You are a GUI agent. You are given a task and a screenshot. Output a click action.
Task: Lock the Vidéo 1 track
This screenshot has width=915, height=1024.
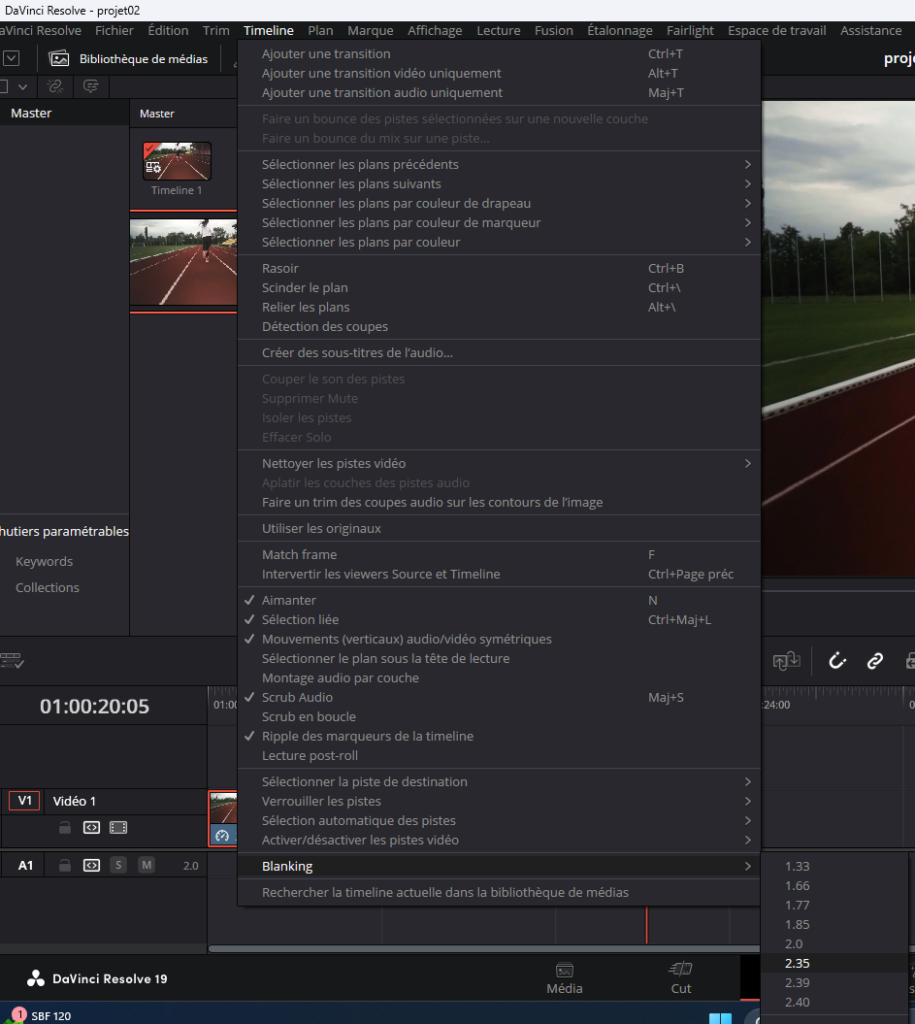[x=64, y=828]
